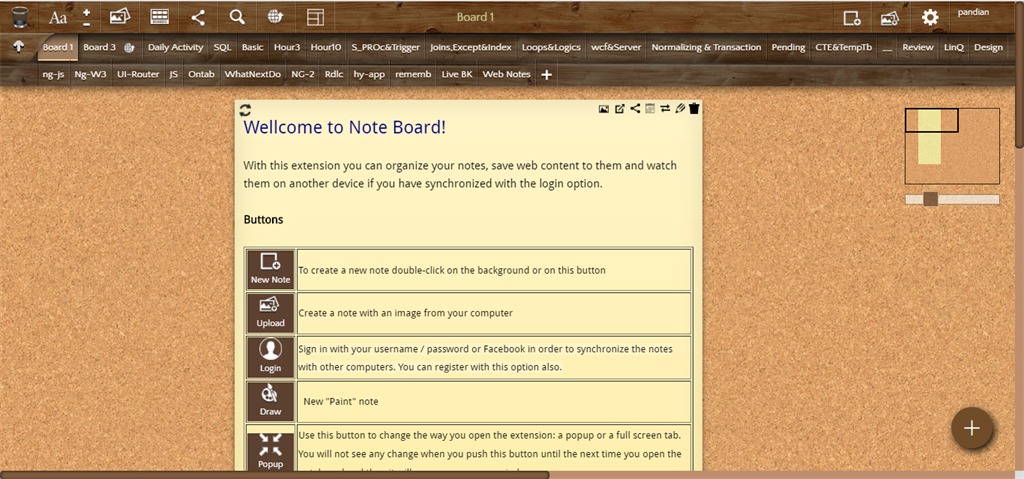Open the boards list icon
Image resolution: width=1024 pixels, height=479 pixels.
click(159, 17)
